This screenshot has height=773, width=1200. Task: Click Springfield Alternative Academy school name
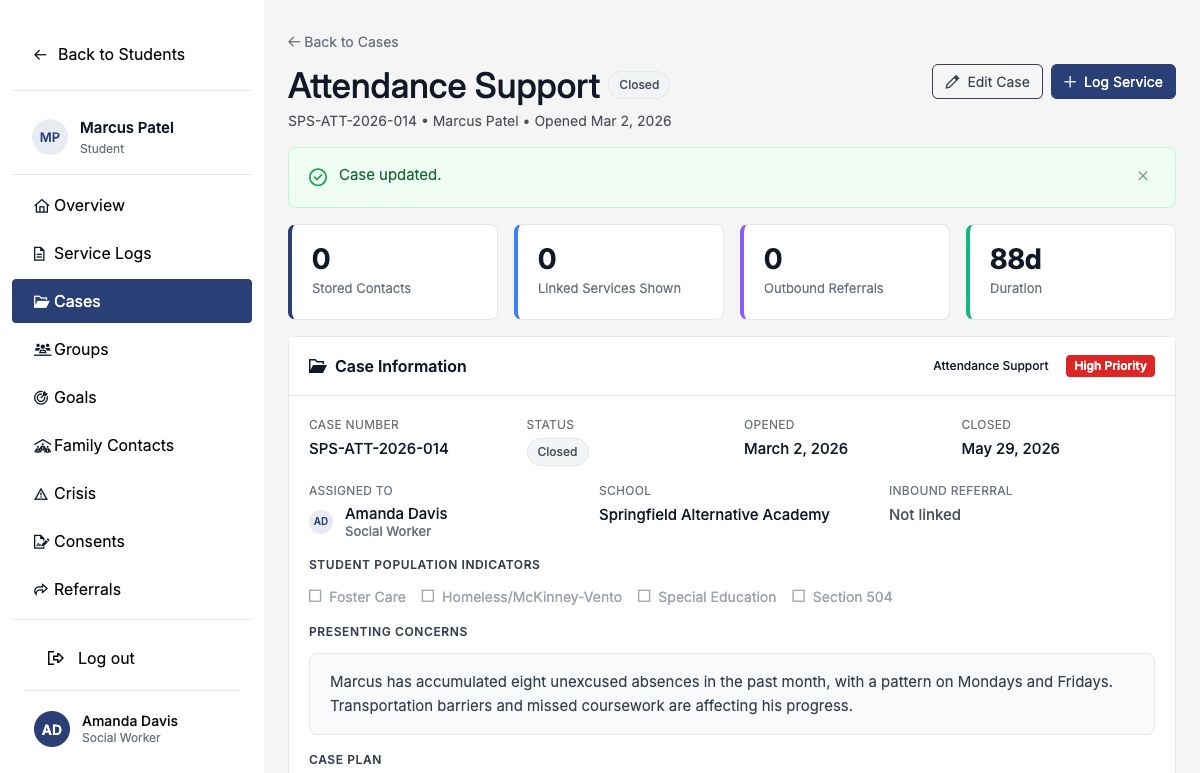(x=714, y=515)
